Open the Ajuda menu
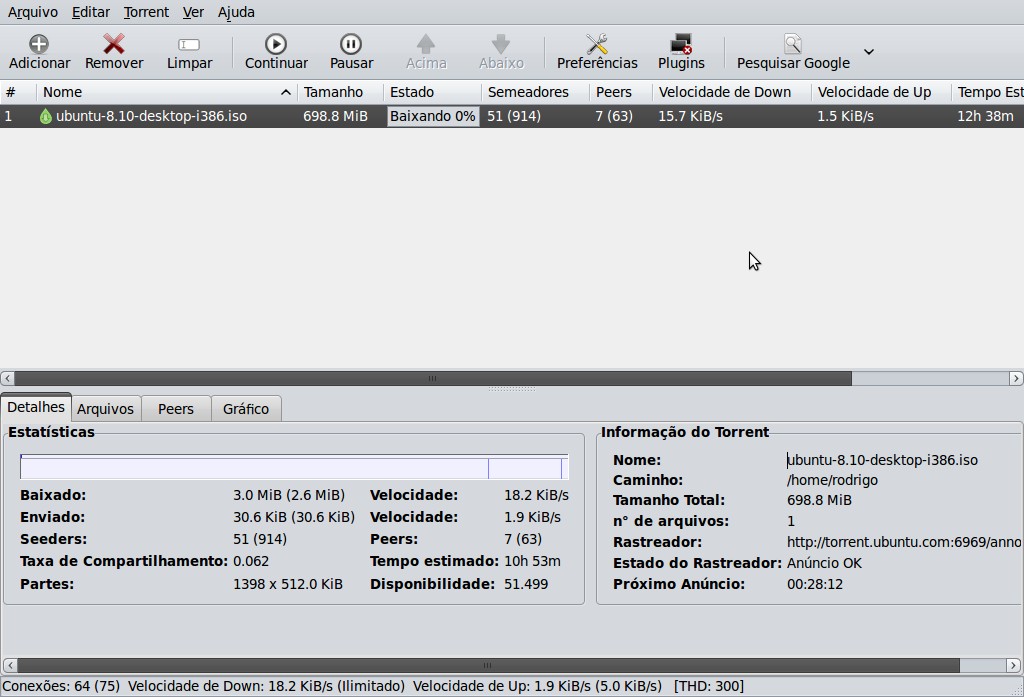 (x=236, y=12)
